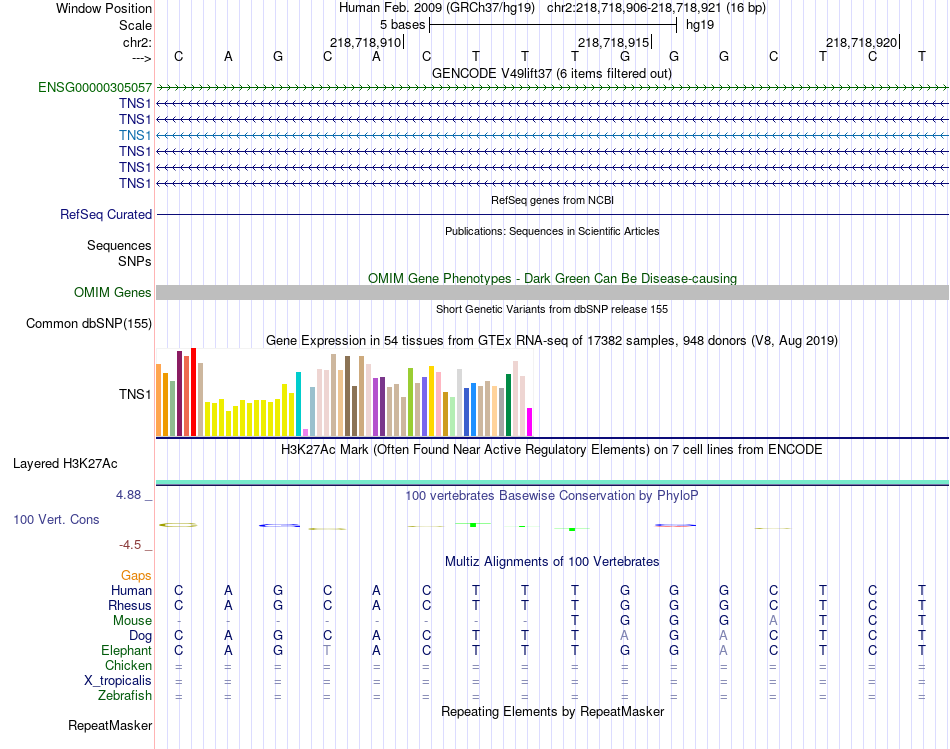Click the cyan bar in GTEx chart
This screenshot has height=749, width=950.
[298, 404]
